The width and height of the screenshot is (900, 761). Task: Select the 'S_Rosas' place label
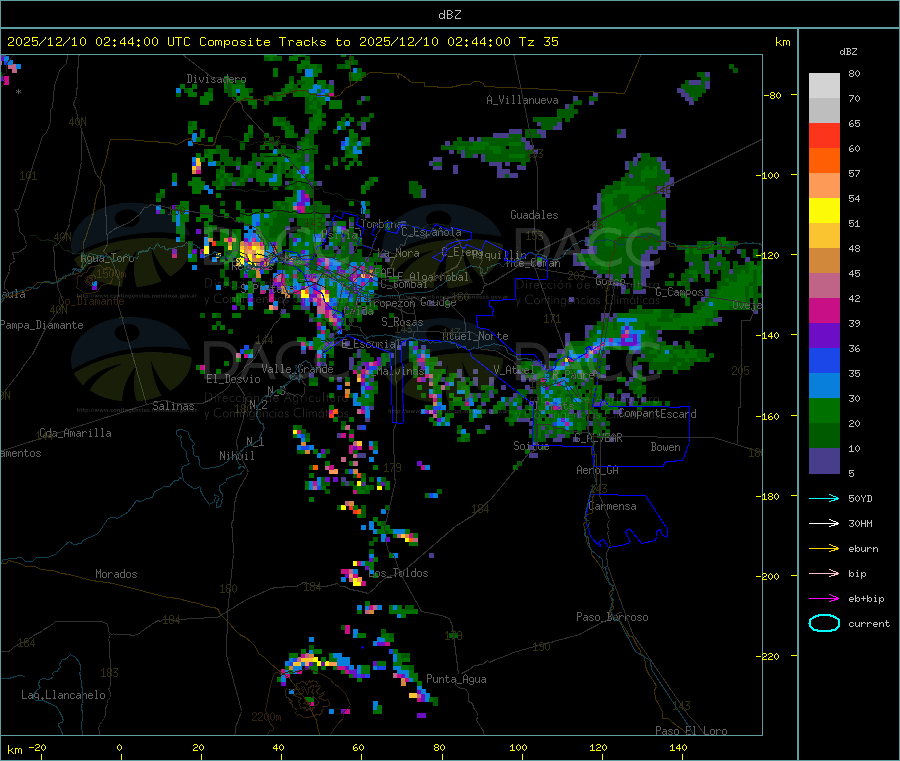coord(402,322)
